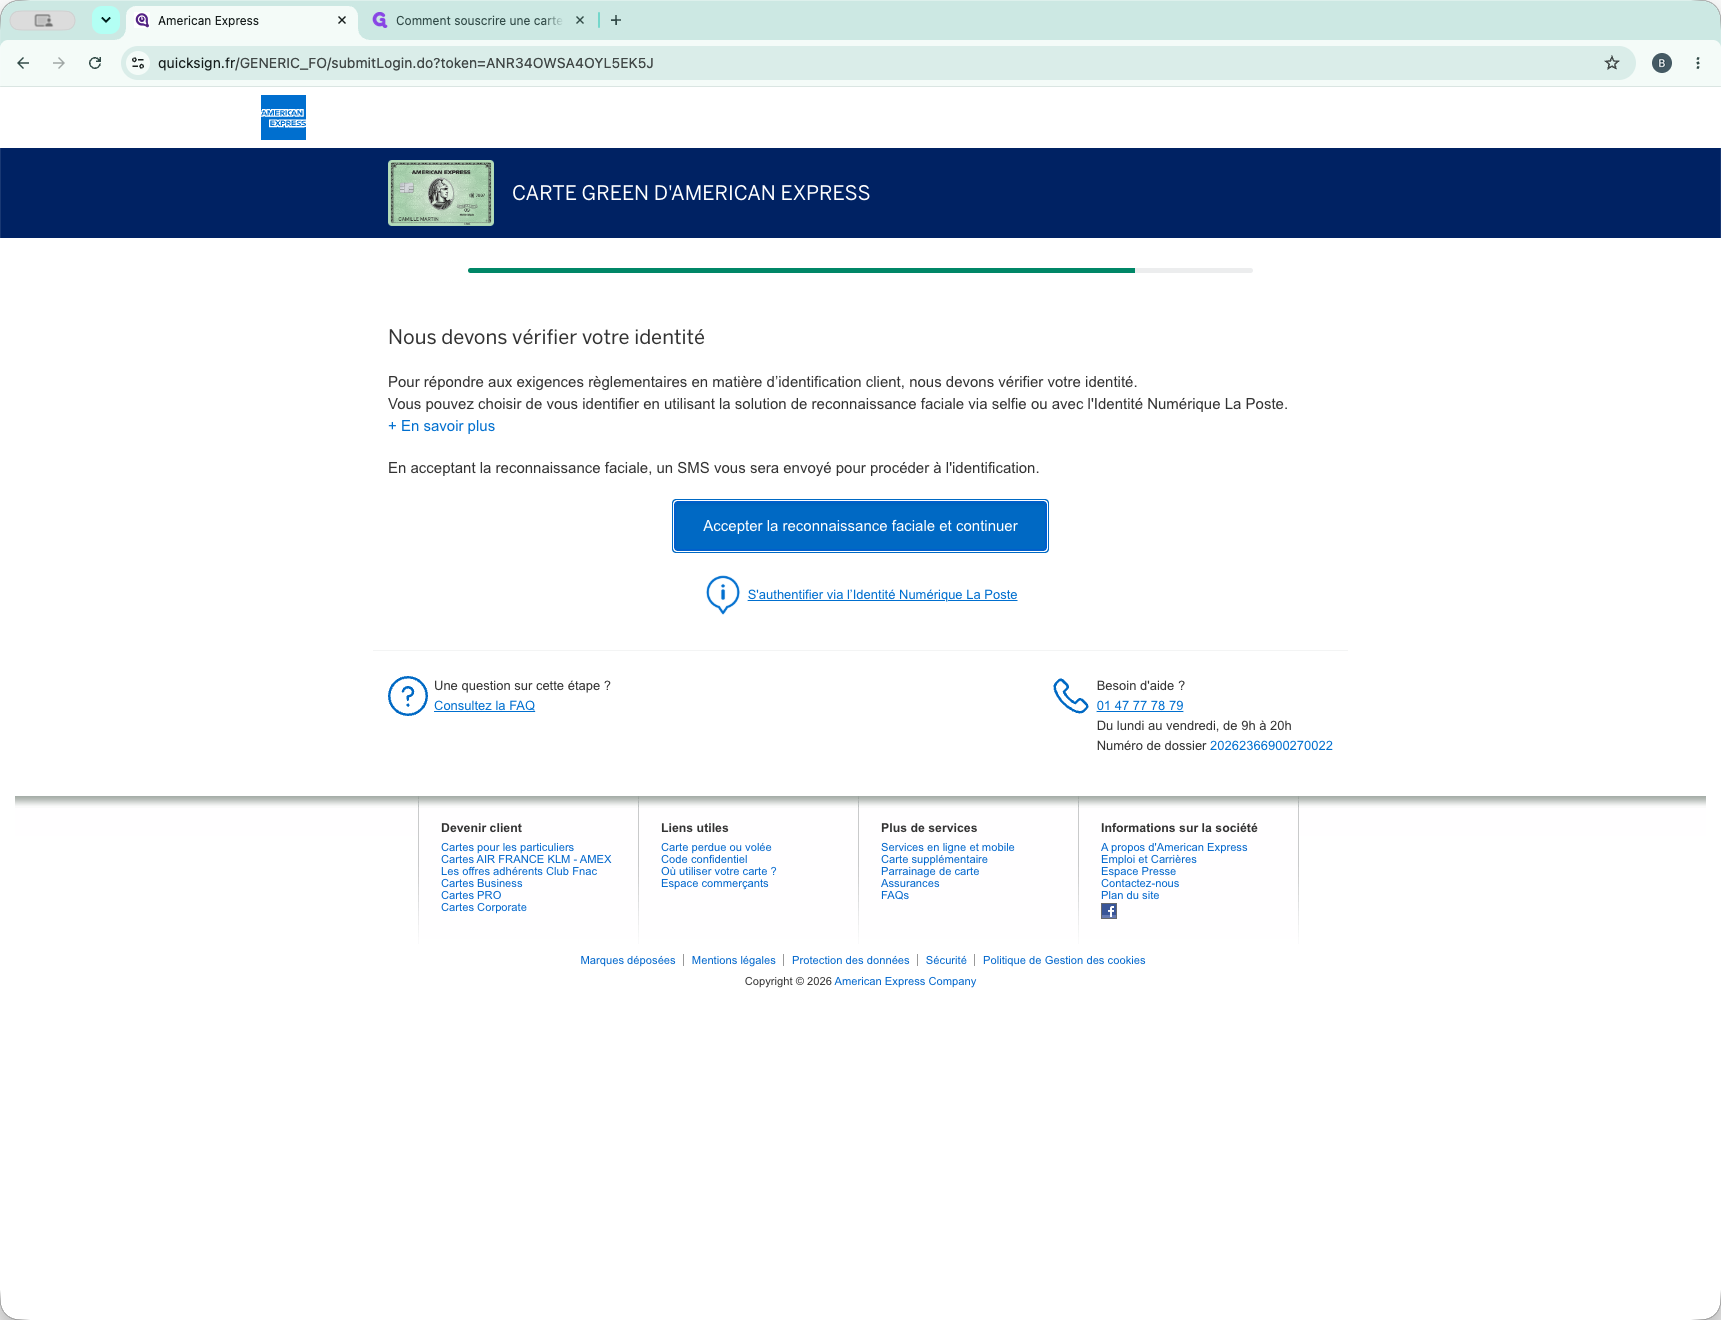
Task: Click the green progress bar
Action: (x=801, y=270)
